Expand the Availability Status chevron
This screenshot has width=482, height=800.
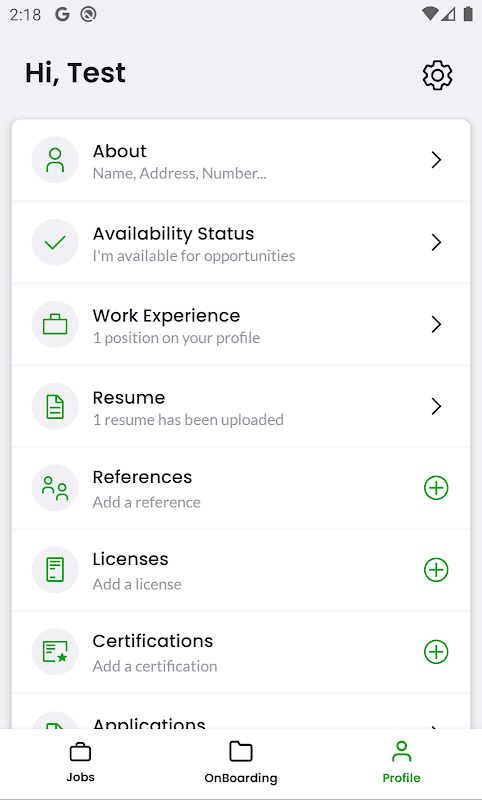pyautogui.click(x=436, y=242)
